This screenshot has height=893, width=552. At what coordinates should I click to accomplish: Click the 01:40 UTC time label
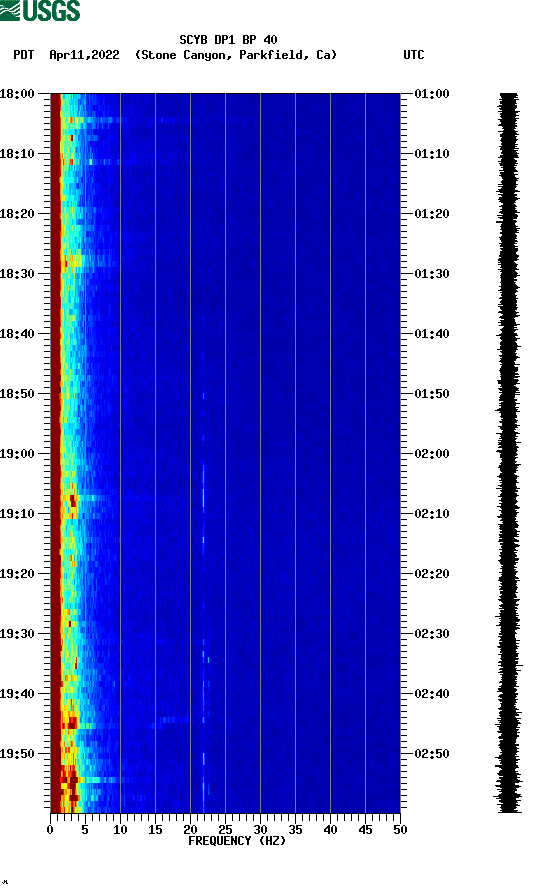(x=432, y=334)
